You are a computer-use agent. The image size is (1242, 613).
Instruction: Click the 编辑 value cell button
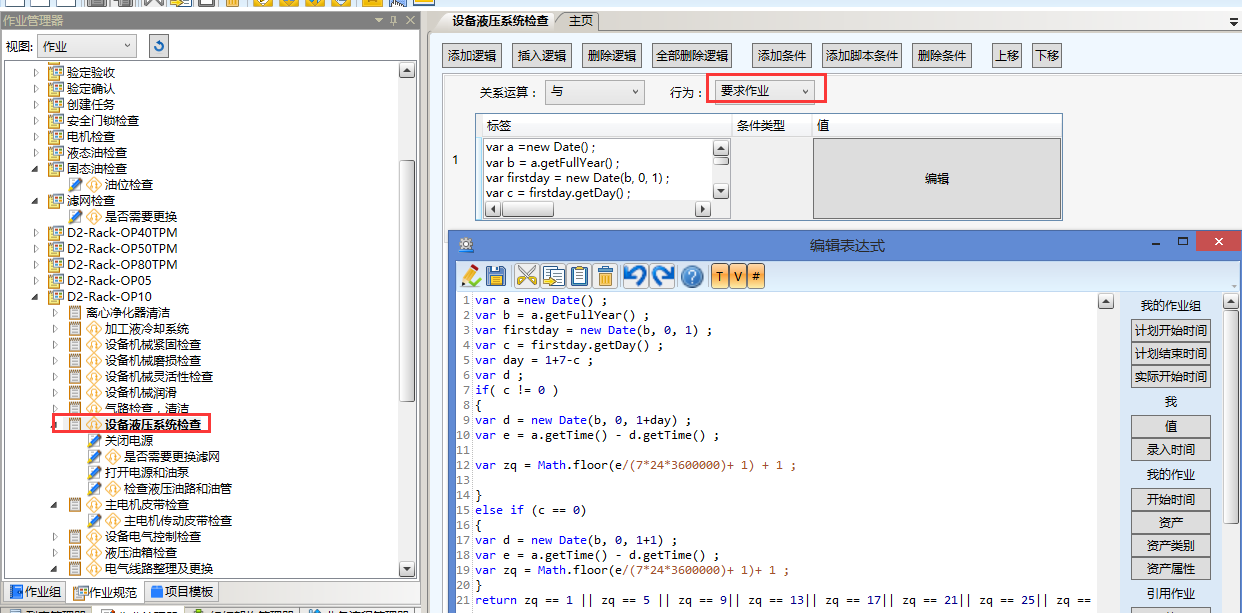pyautogui.click(x=936, y=179)
